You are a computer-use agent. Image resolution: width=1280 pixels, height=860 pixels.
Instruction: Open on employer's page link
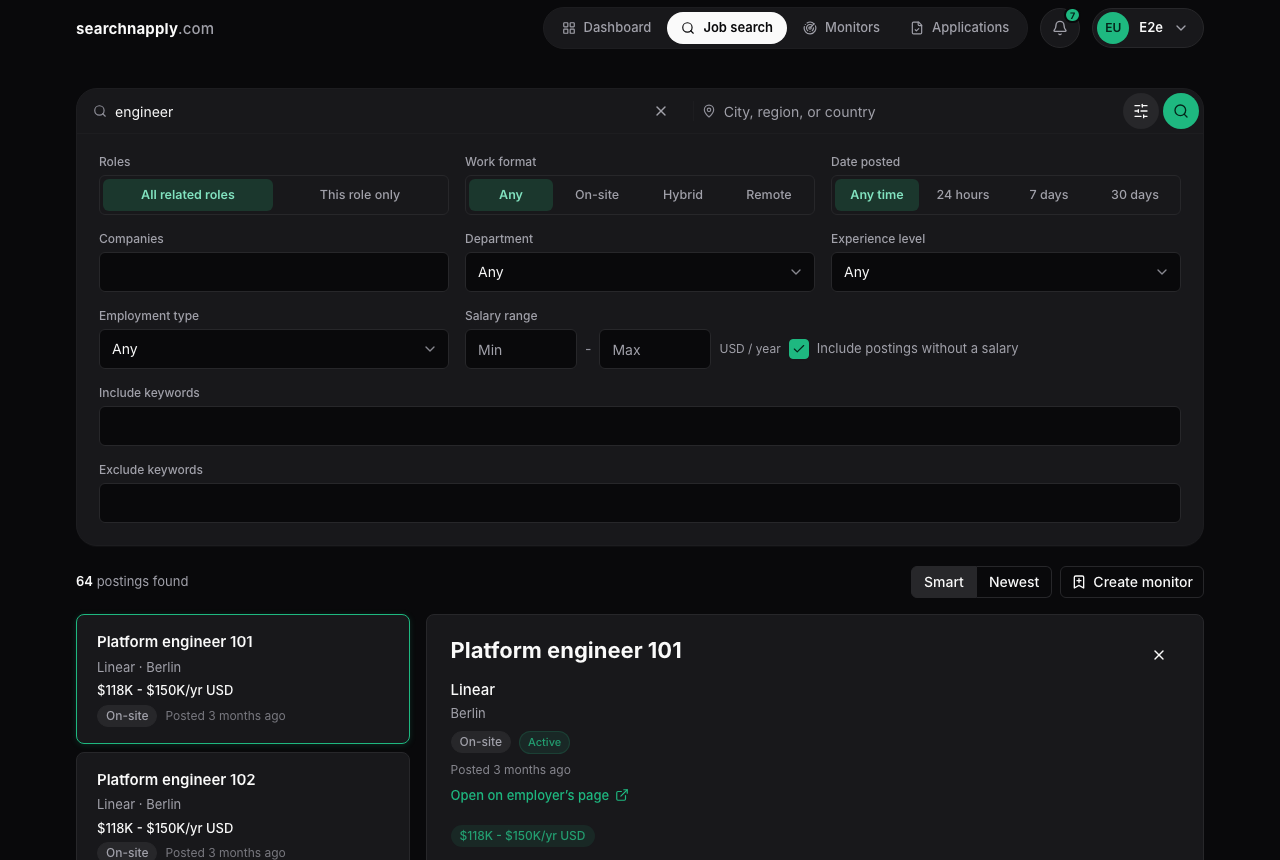tap(540, 795)
